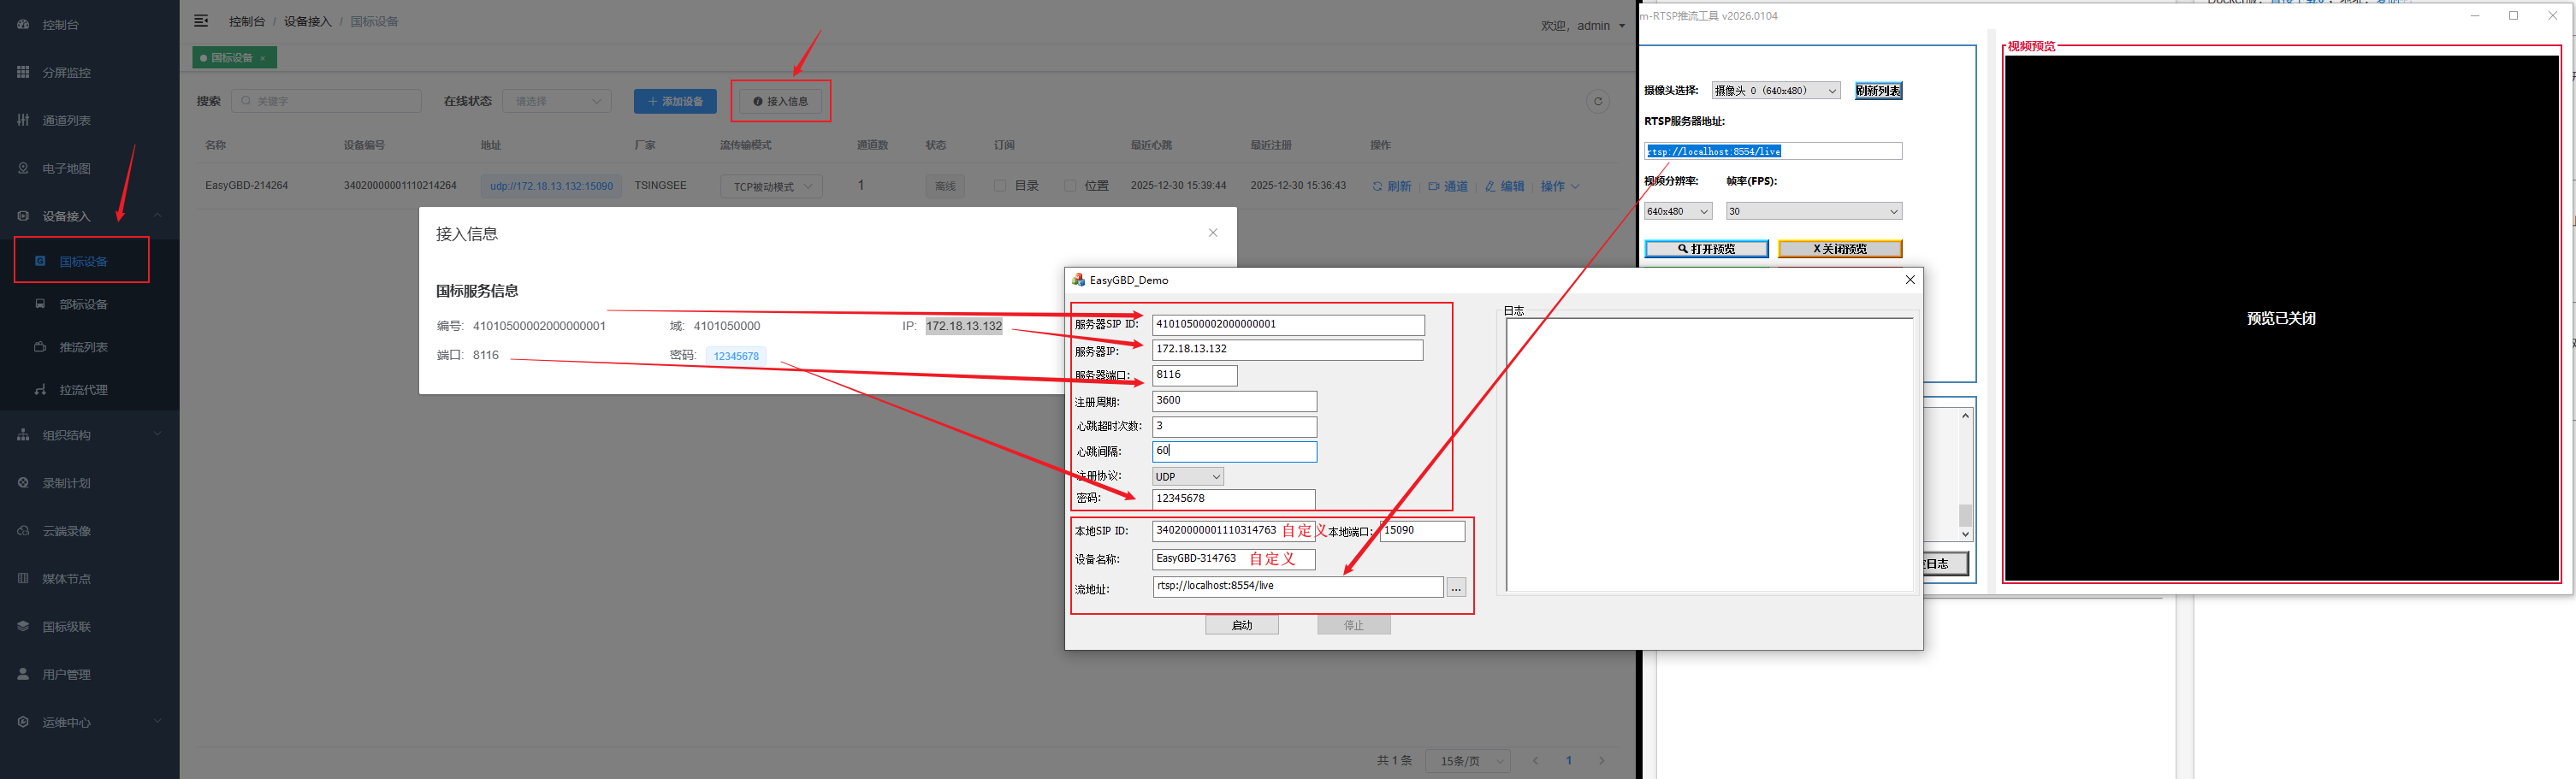Screen dimensions: 2576x779
Task: Click the RTSP服务器地址 input field
Action: (x=1774, y=151)
